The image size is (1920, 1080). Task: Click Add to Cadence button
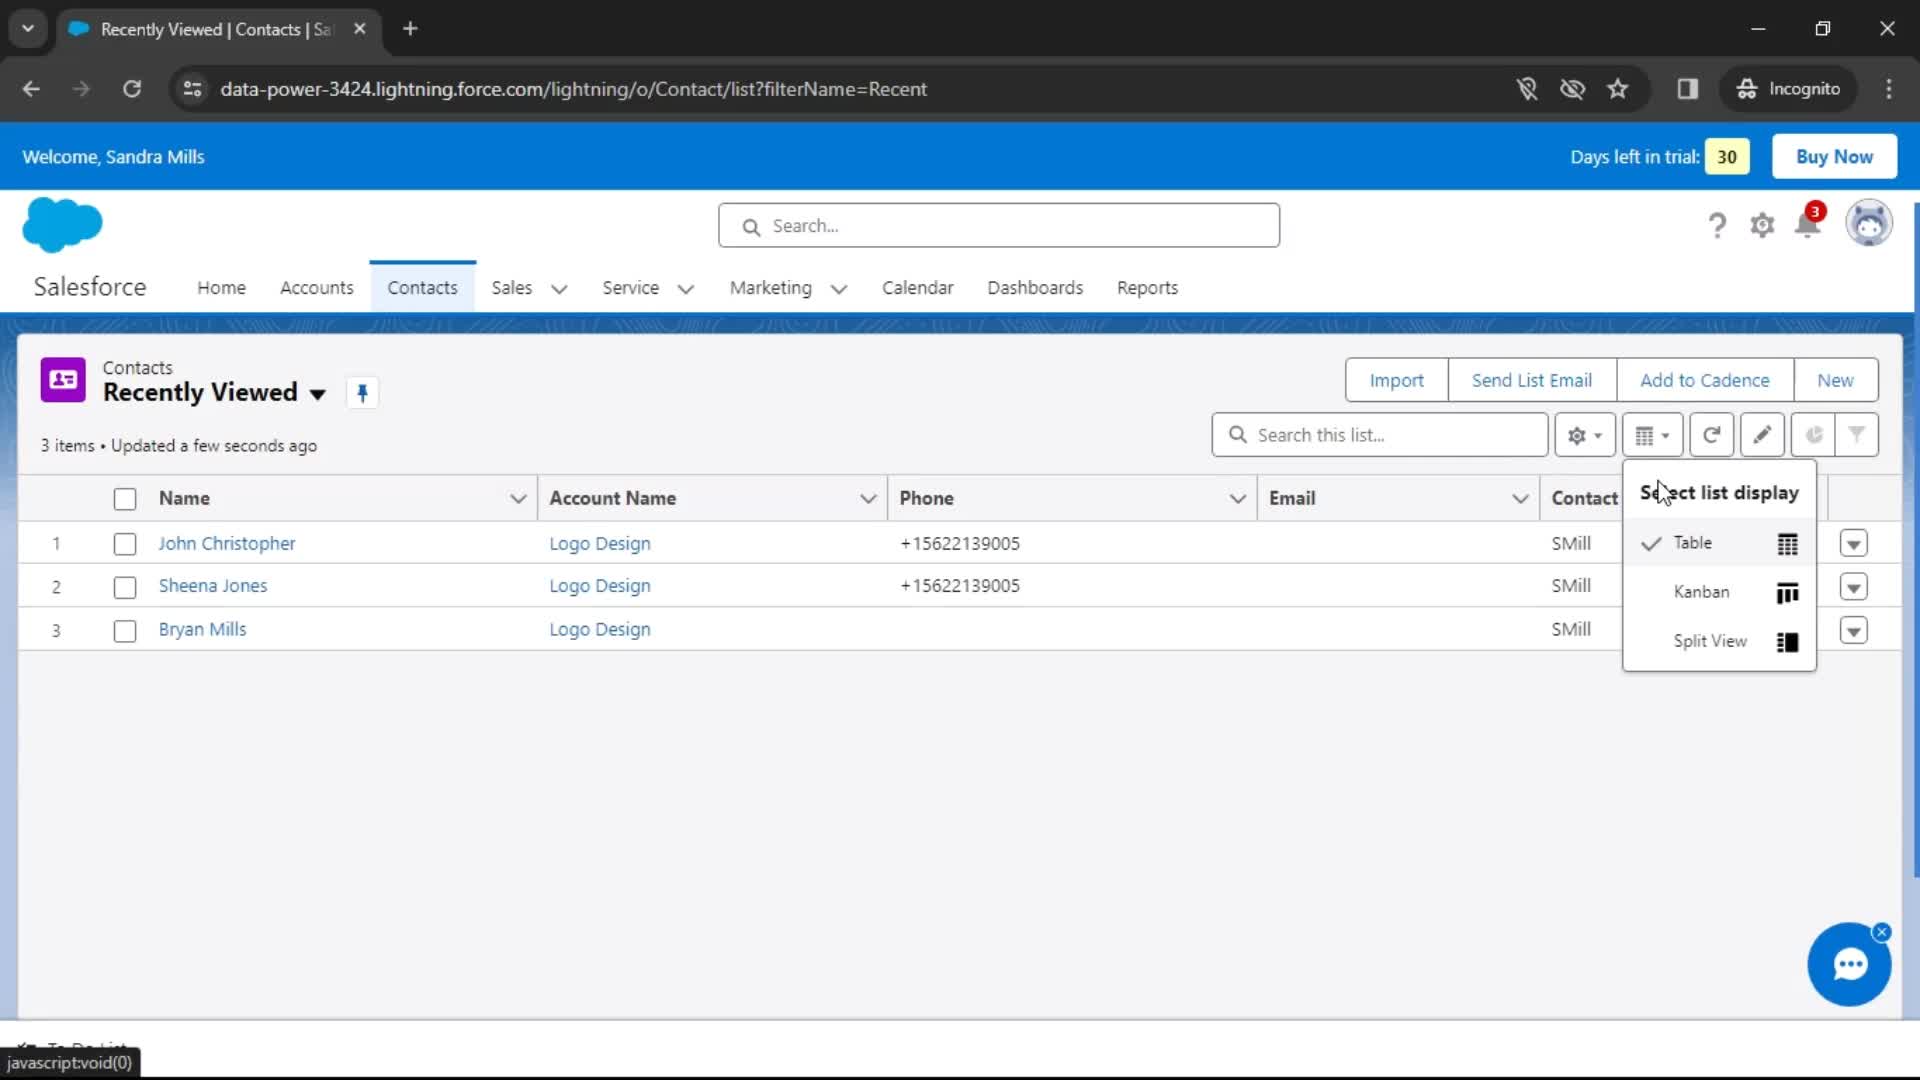(1704, 380)
